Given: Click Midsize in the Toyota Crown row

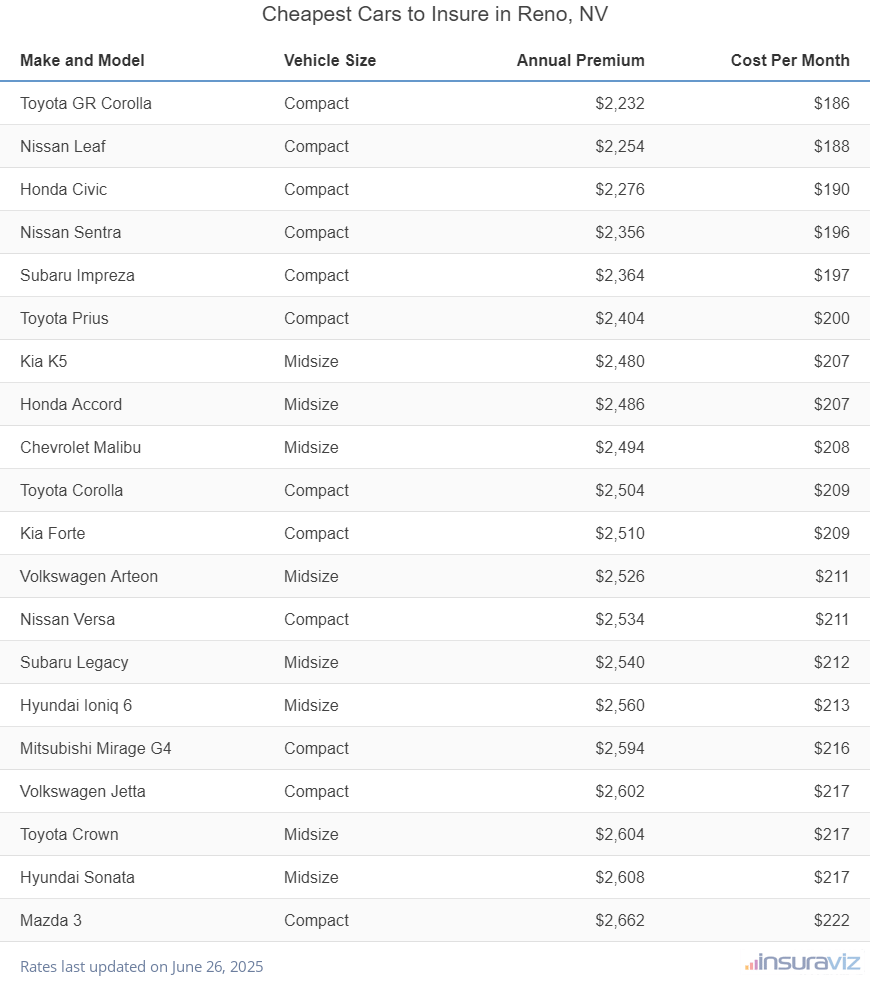Looking at the screenshot, I should (311, 834).
